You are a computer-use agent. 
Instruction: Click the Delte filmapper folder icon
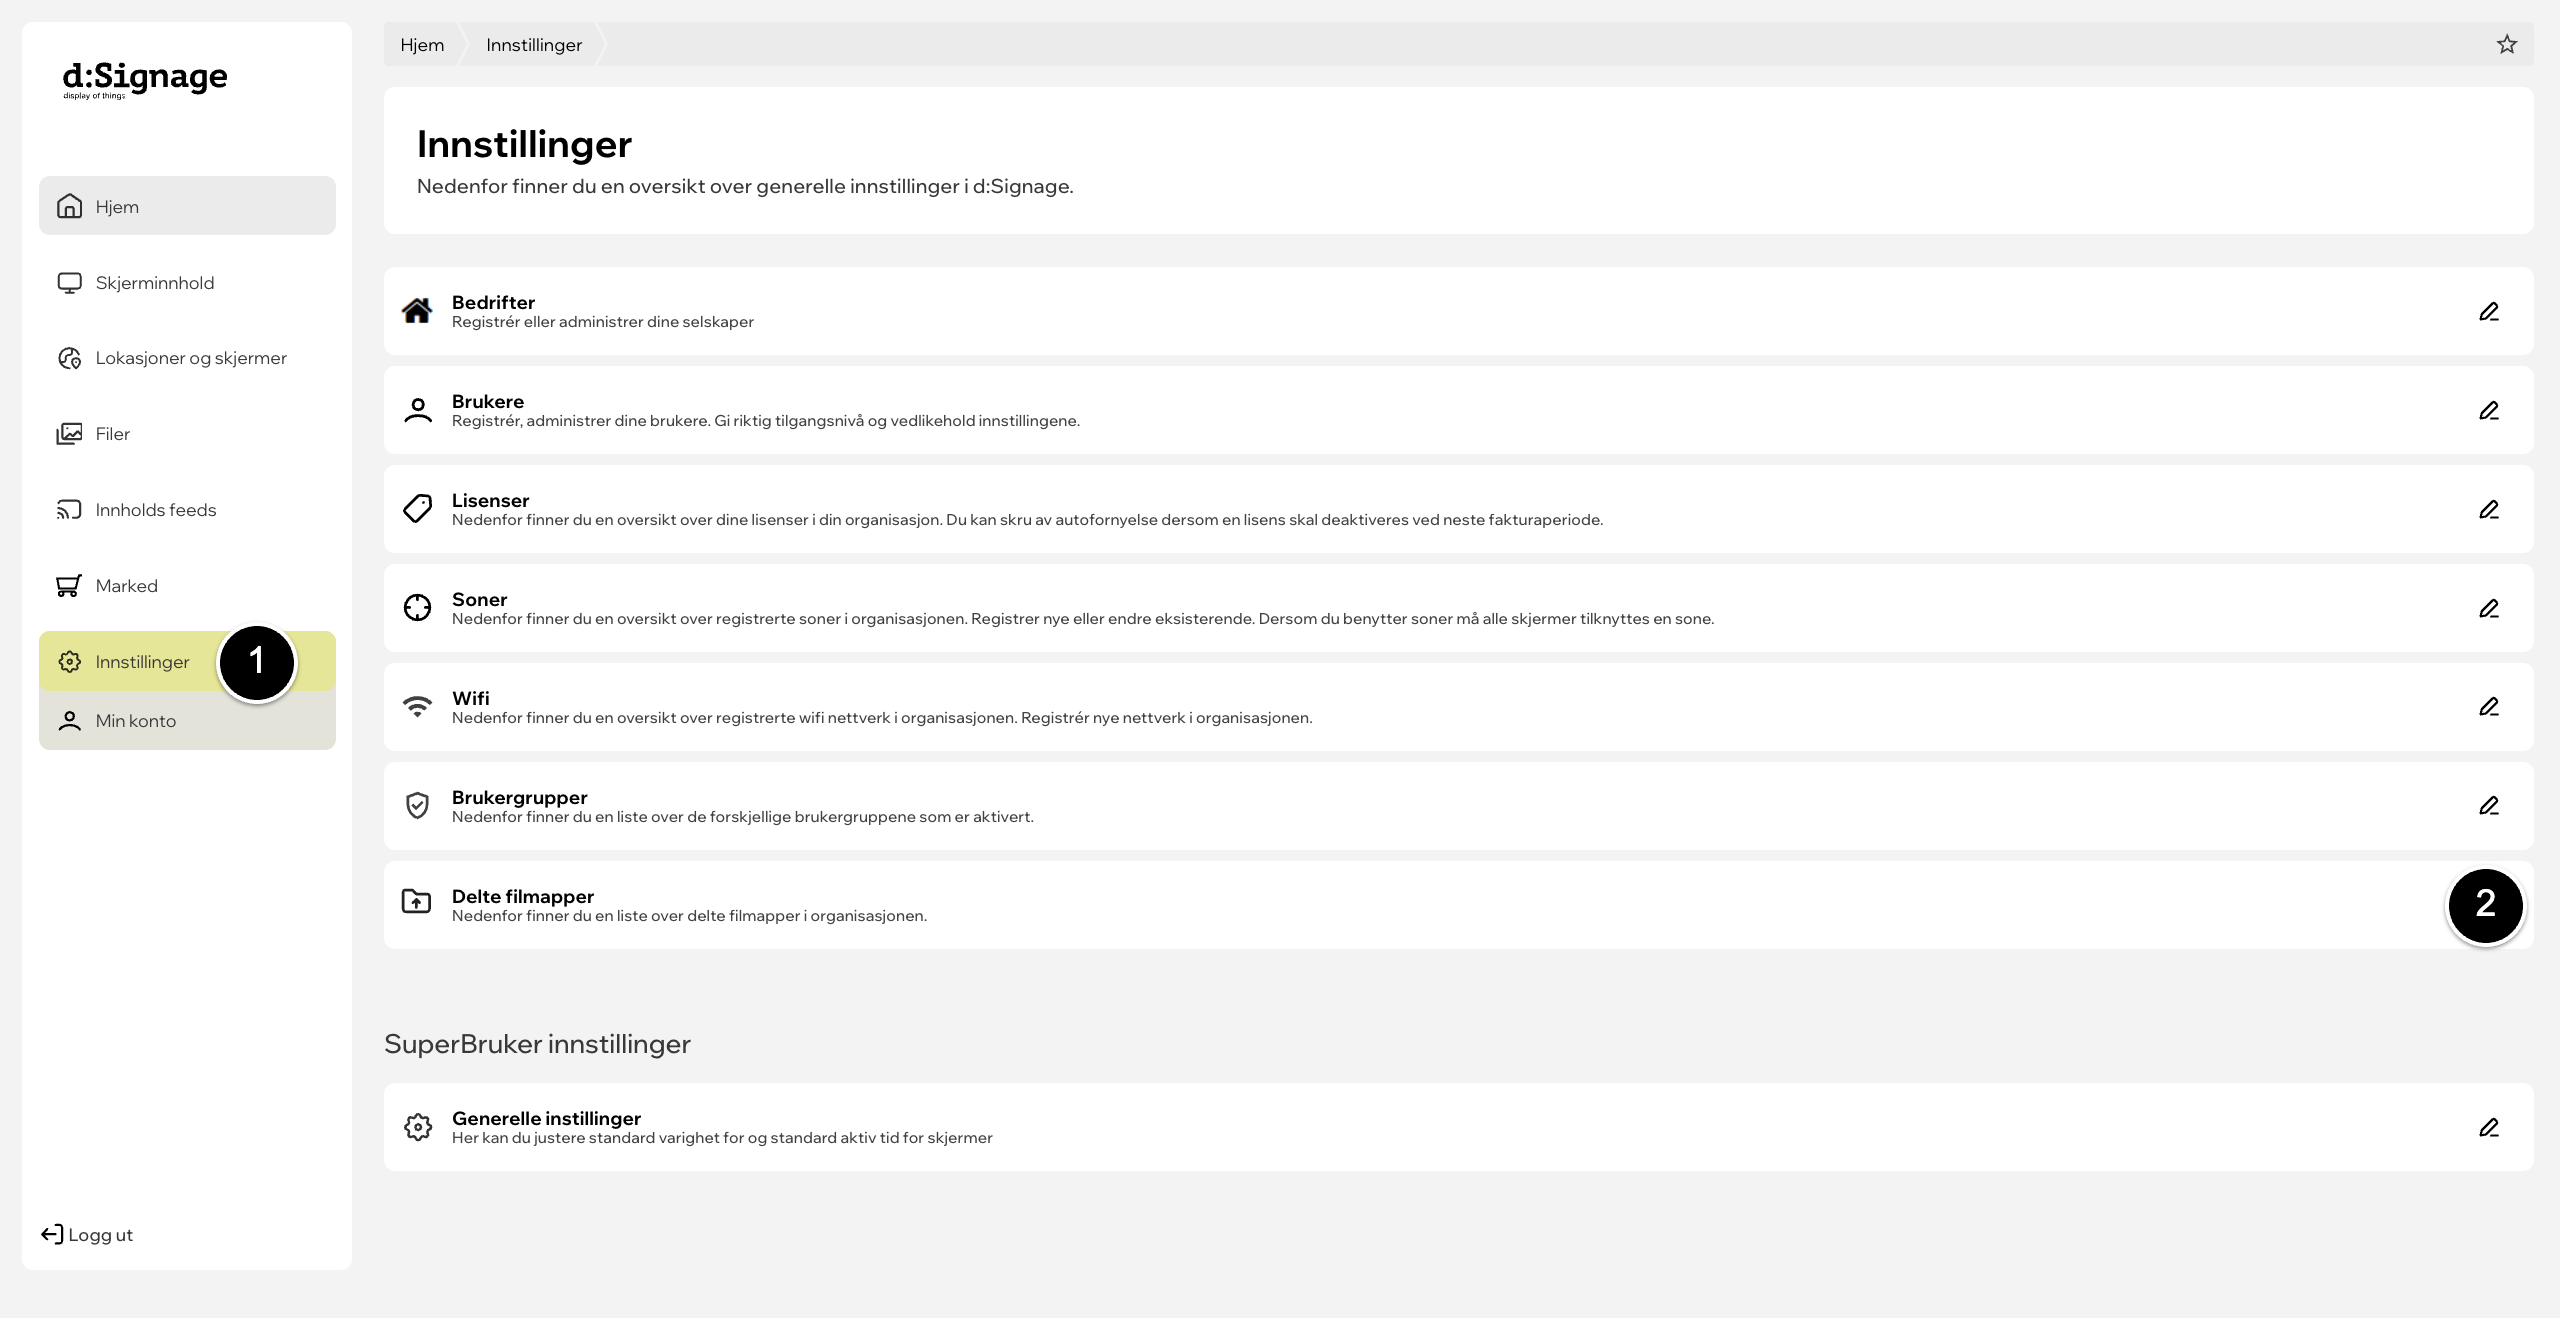pos(416,901)
